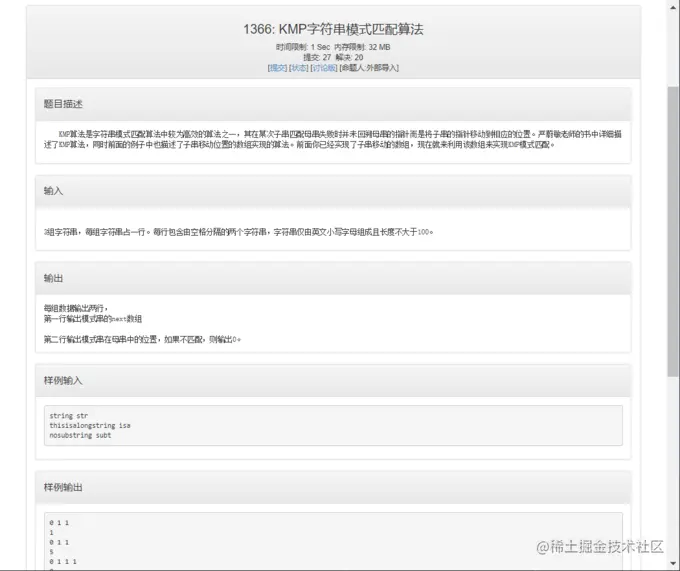This screenshot has width=680, height=571.
Task: Click the '命题人:外部导入' text
Action: pyautogui.click(x=369, y=68)
